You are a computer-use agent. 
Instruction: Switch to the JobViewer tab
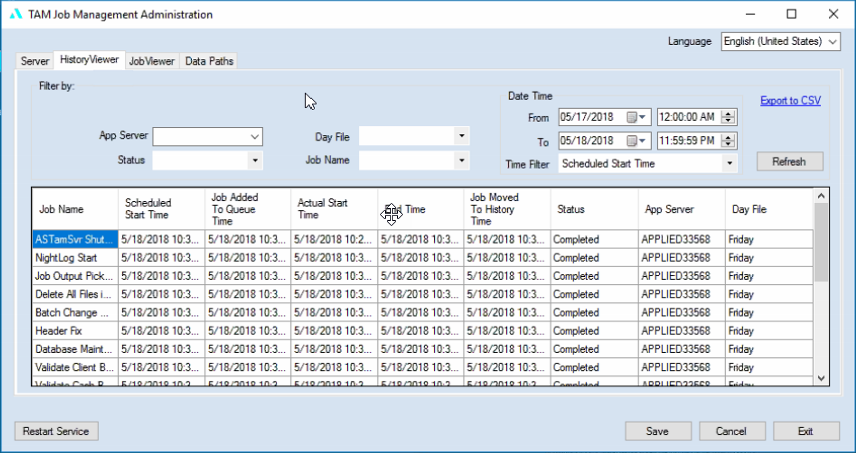point(152,61)
